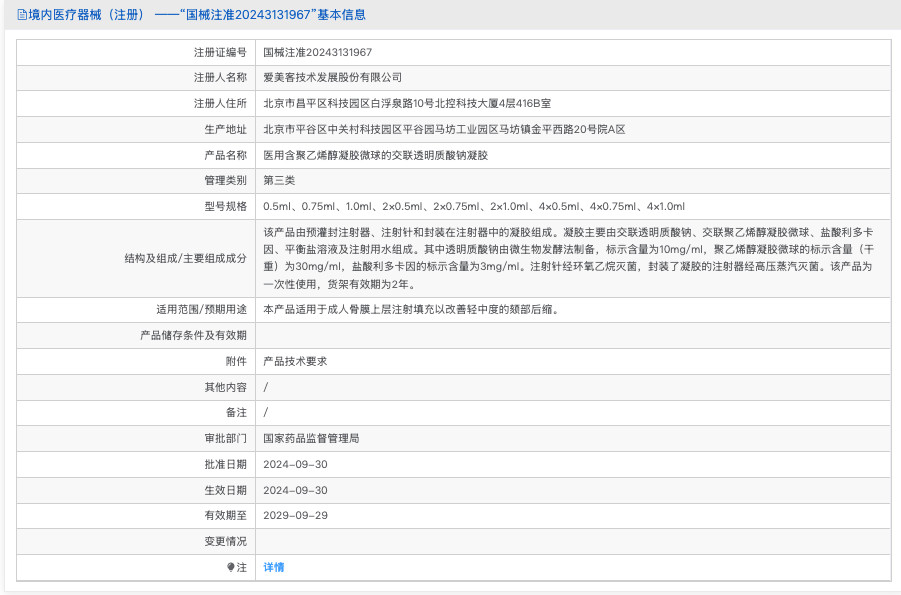Screen dimensions: 901x595
Task: Click the 管理类别 value 第三类
Action: (283, 181)
